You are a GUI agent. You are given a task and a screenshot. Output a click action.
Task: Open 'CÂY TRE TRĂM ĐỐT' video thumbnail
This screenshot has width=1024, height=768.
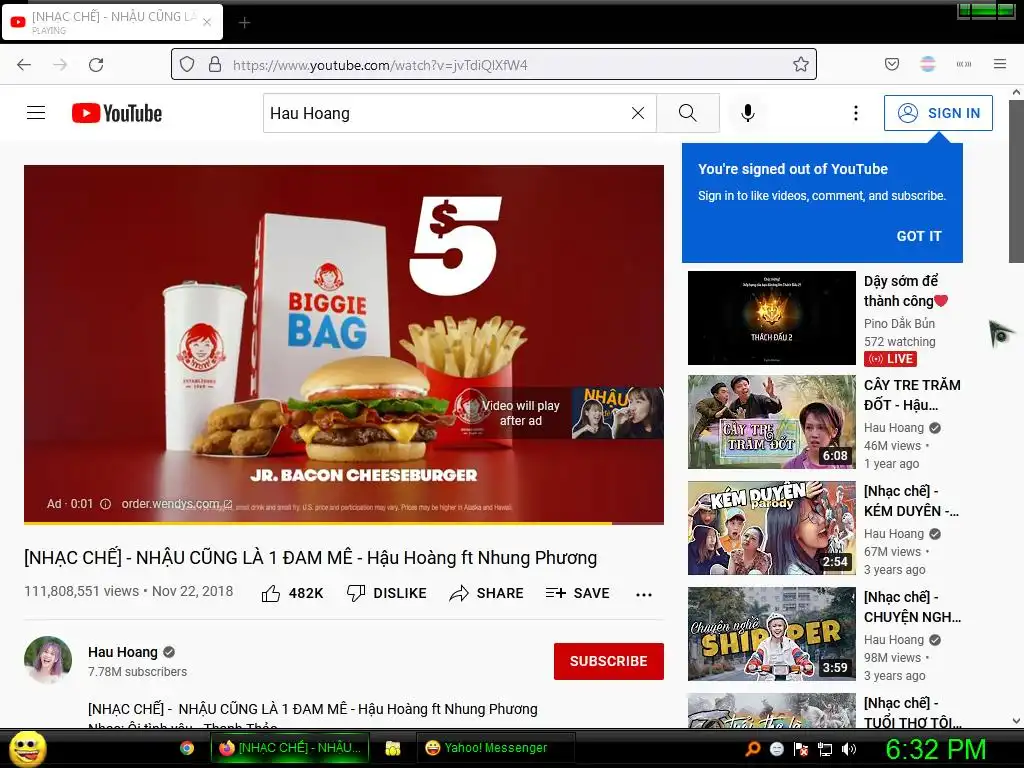click(771, 422)
